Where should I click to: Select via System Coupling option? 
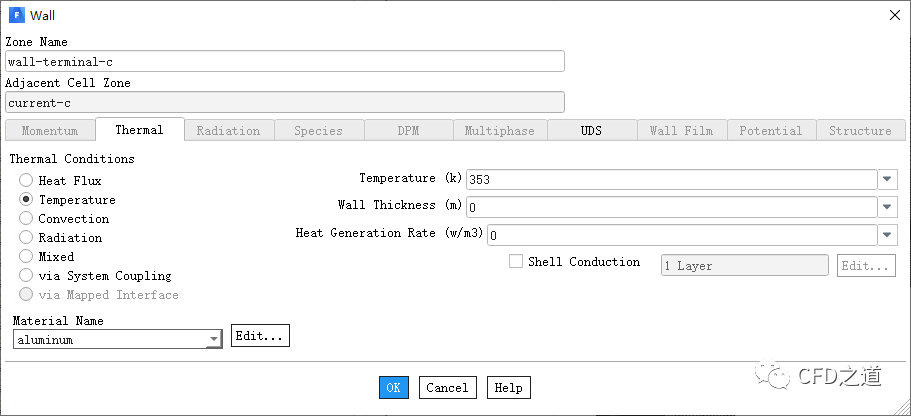[26, 276]
